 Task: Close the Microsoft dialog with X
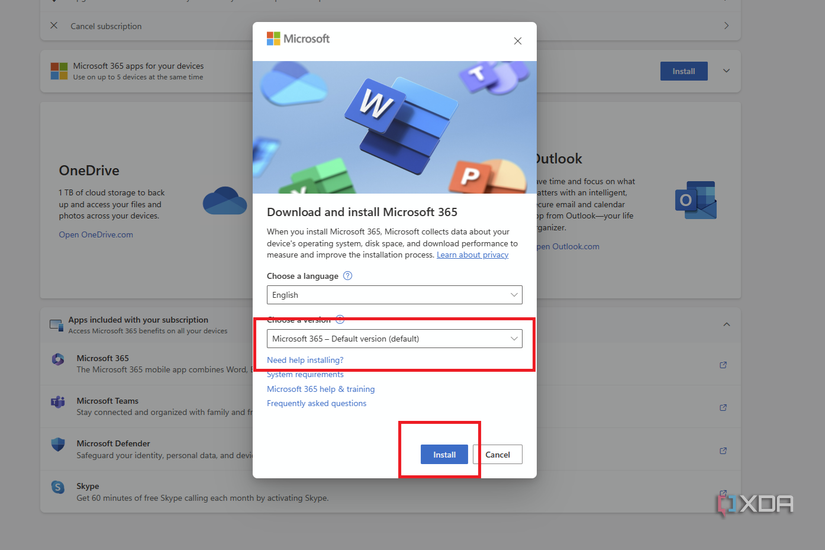tap(517, 41)
